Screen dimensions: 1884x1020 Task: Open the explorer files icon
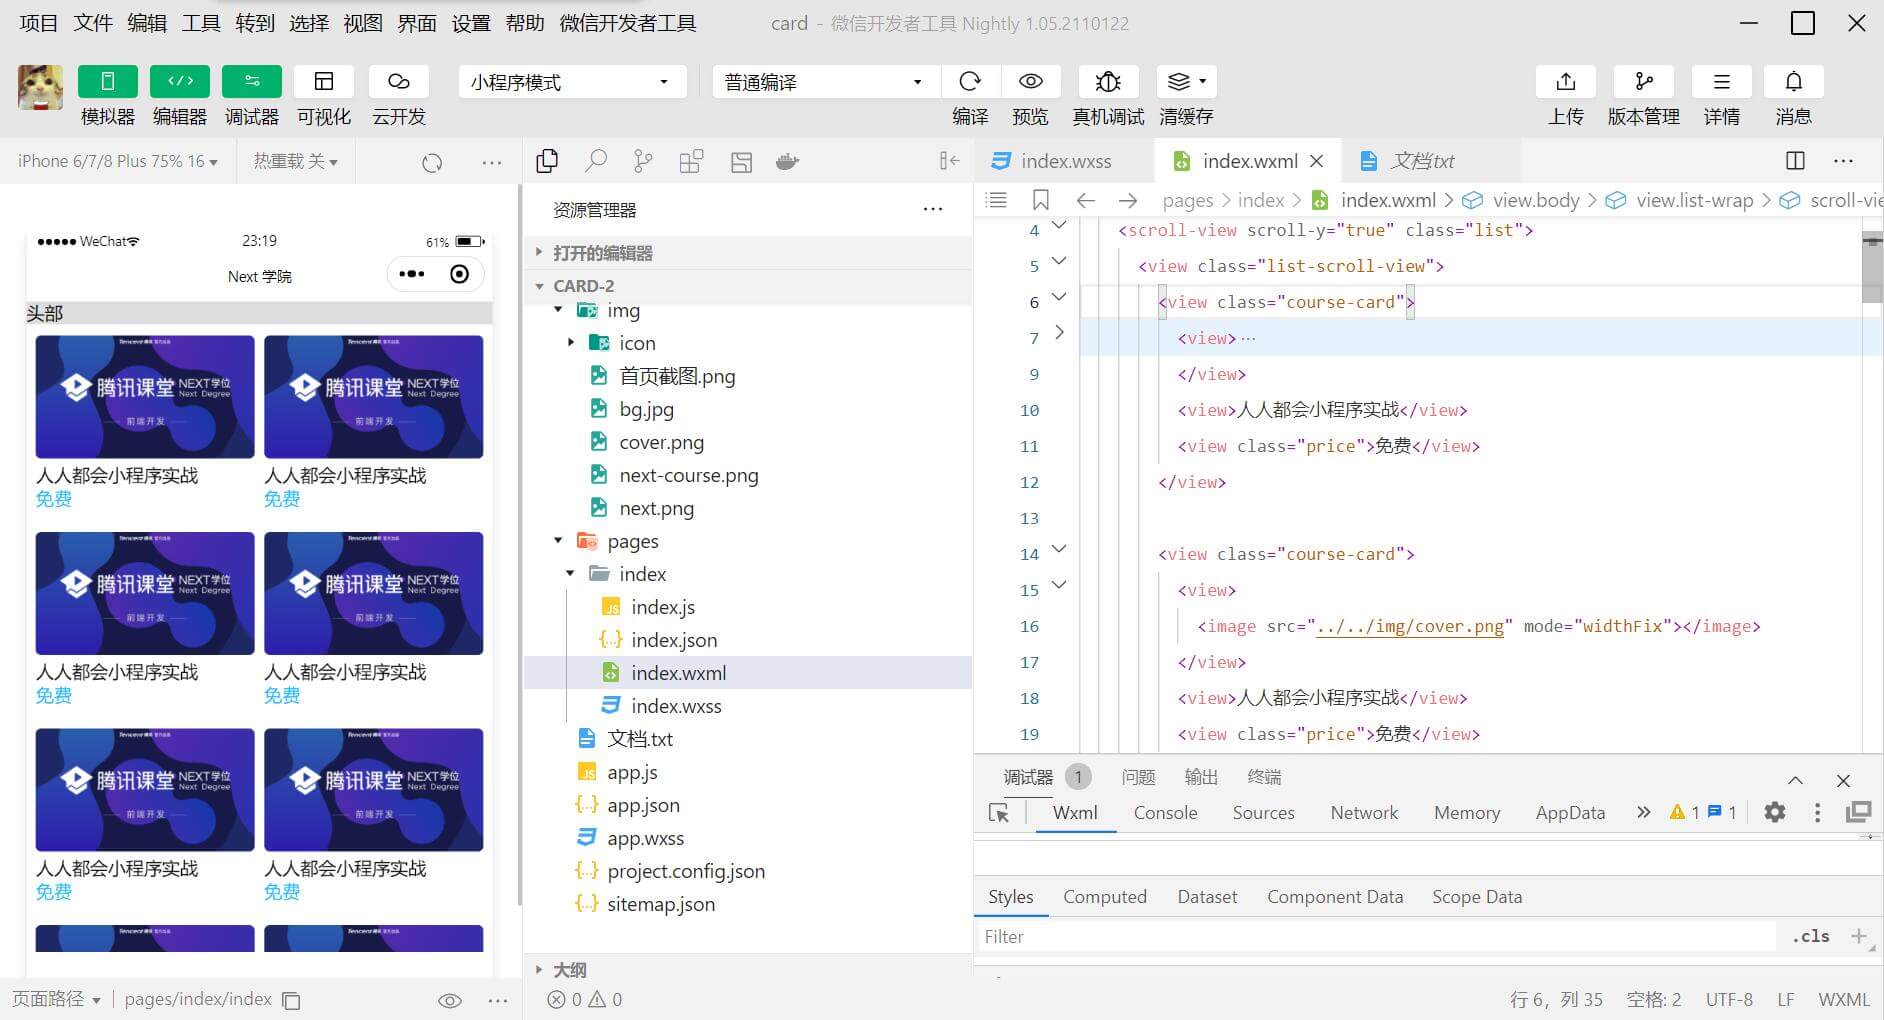click(x=547, y=161)
